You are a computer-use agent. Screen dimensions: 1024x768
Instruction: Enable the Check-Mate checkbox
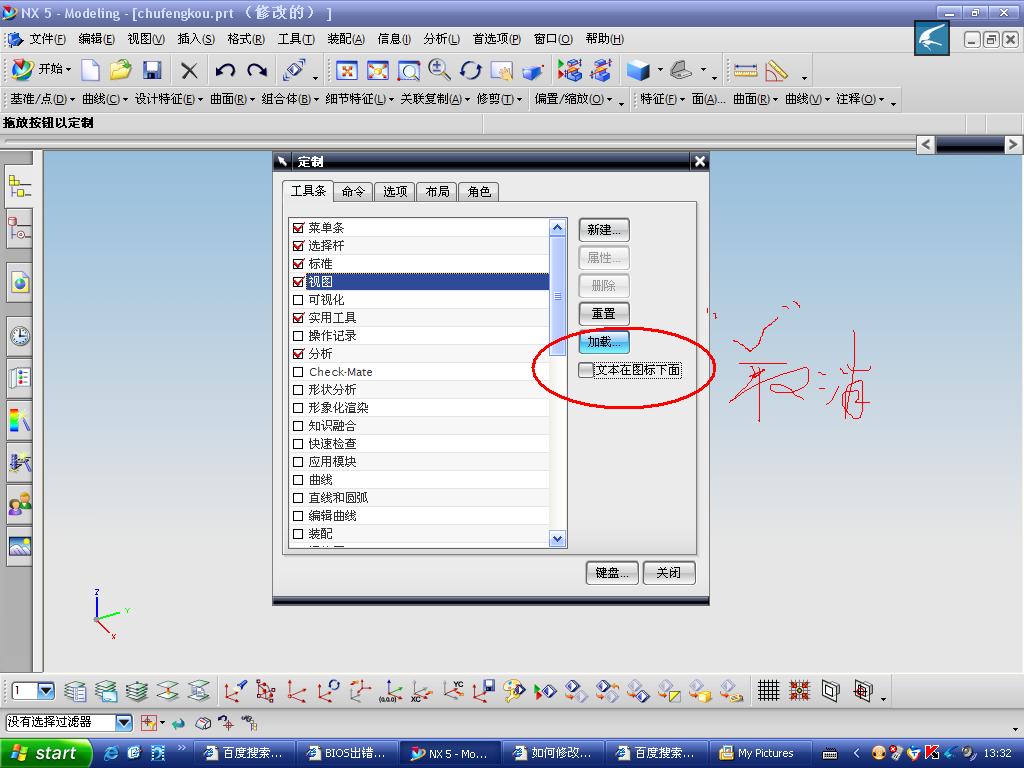tap(298, 372)
